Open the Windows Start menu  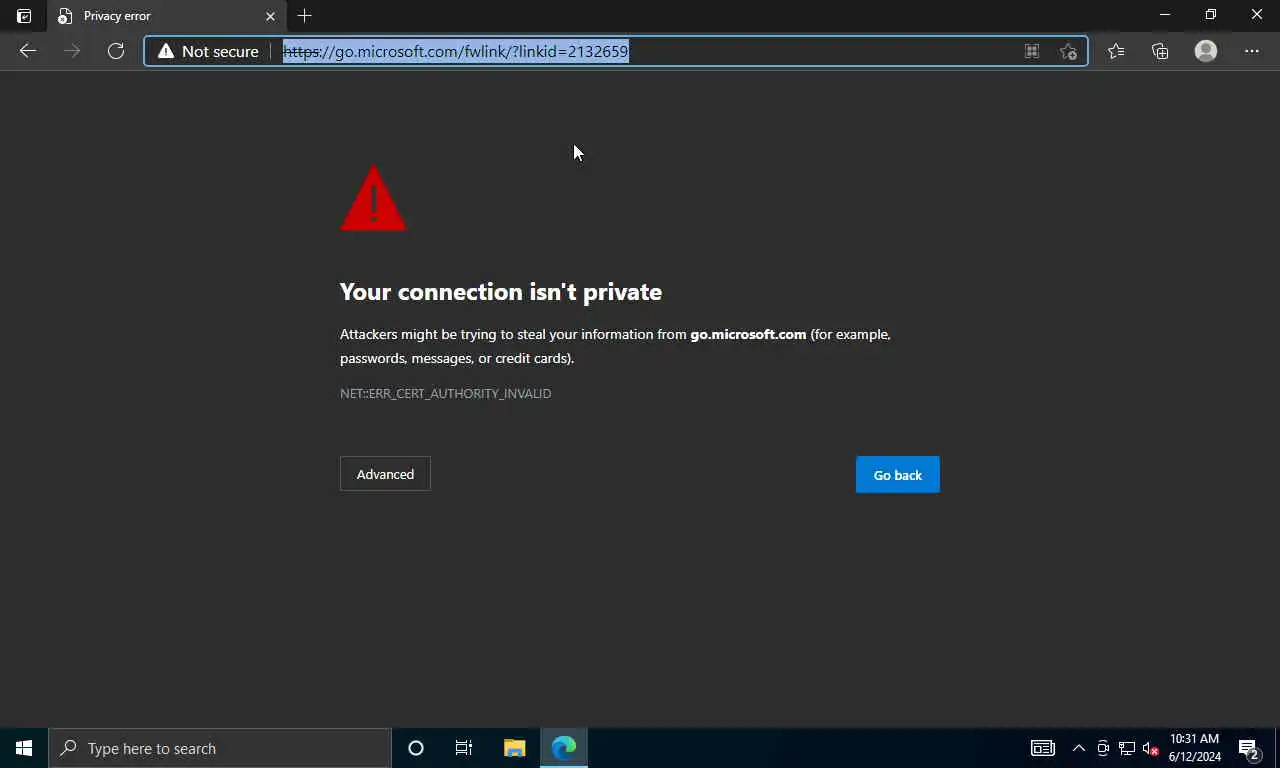pos(24,748)
